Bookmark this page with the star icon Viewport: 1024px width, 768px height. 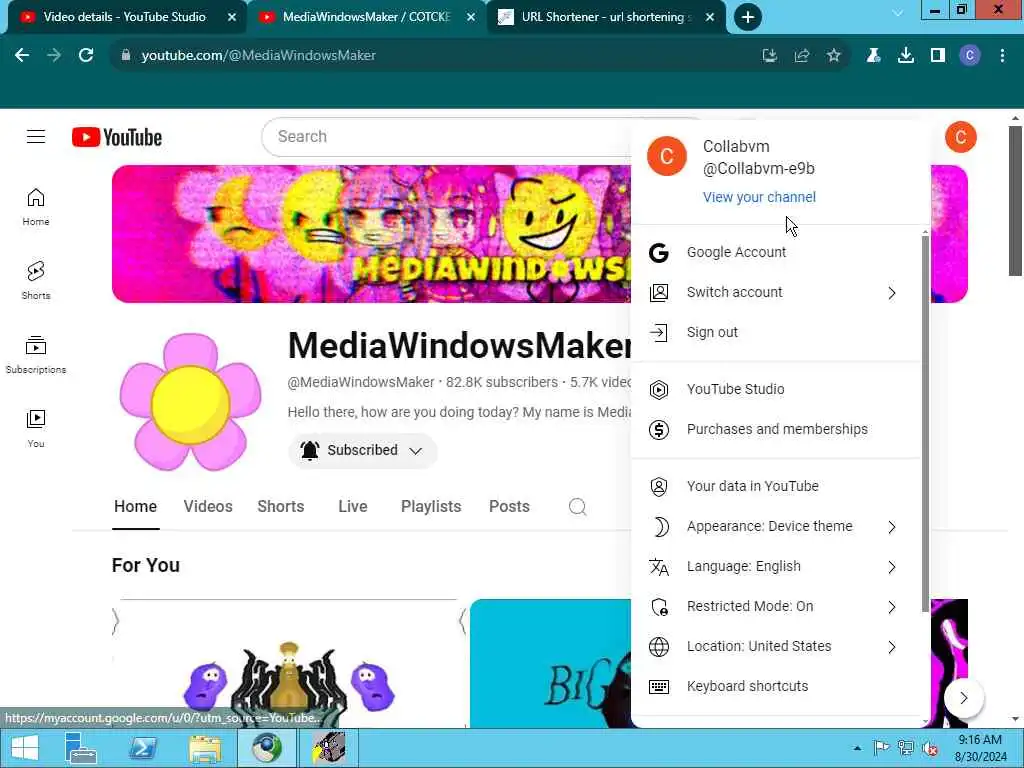833,56
